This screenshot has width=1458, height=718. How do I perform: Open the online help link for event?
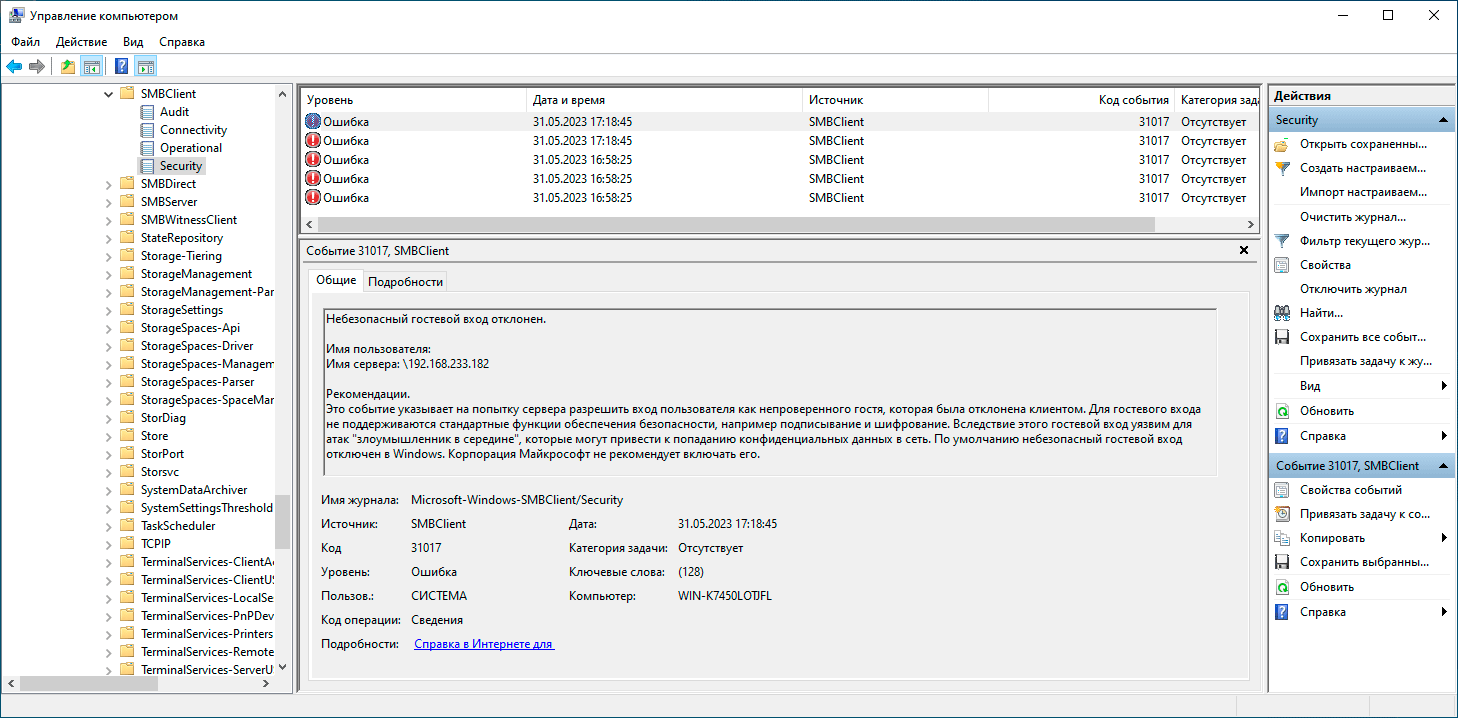point(484,645)
